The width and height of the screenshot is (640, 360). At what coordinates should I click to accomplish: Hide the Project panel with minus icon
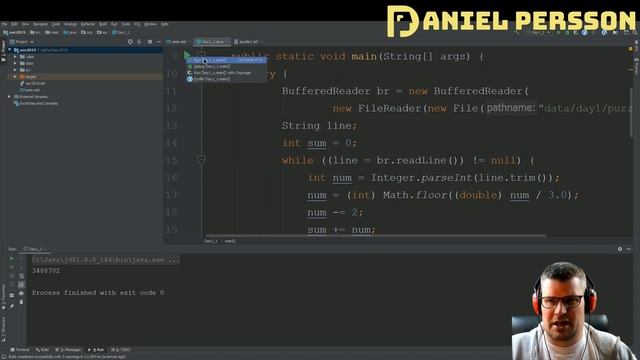click(158, 42)
